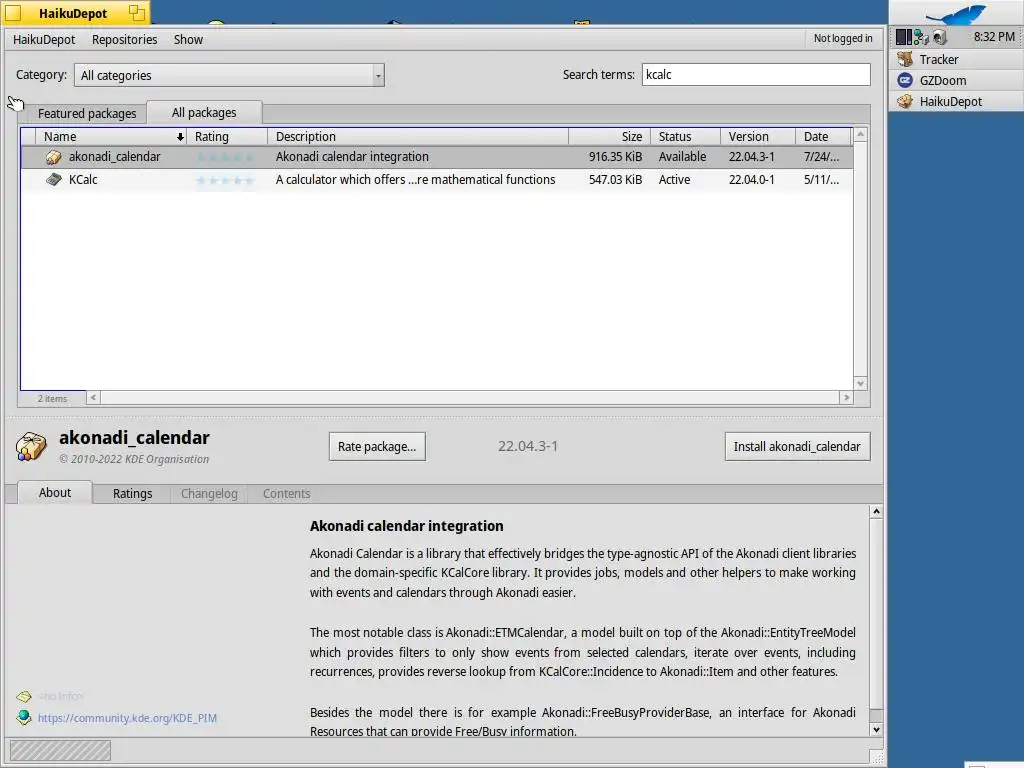Screen dimensions: 1024x768
Task: Open the Show menu
Action: (x=188, y=39)
